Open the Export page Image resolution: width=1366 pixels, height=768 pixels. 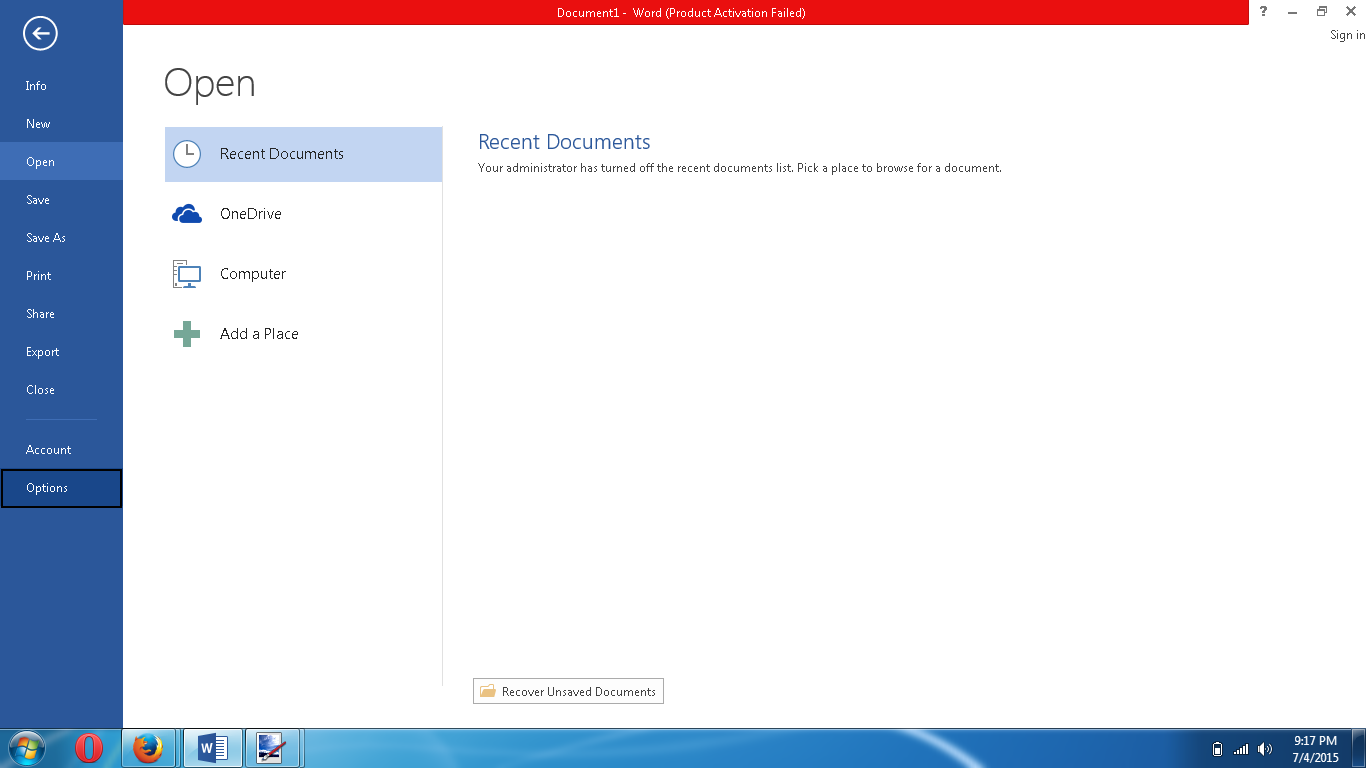61,352
